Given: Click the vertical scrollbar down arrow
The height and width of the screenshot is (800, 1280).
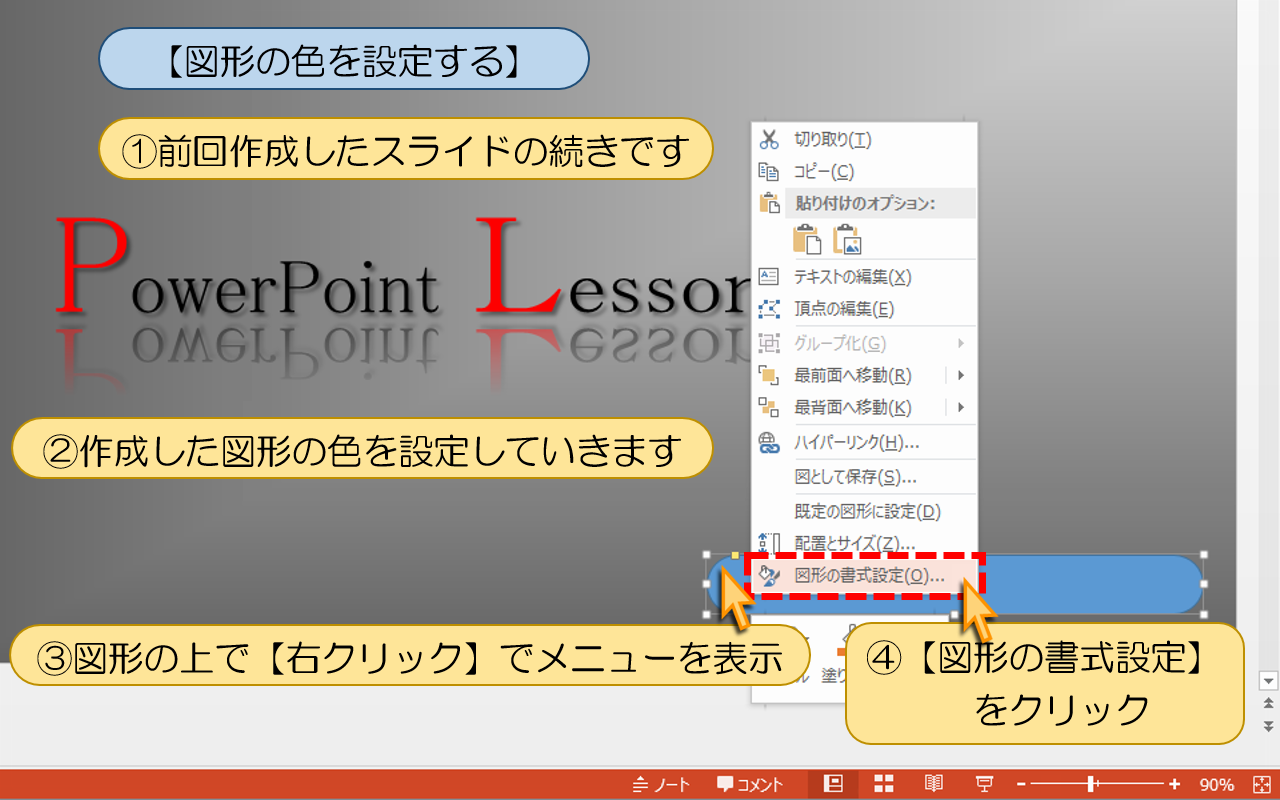Looking at the screenshot, I should coord(1269,680).
